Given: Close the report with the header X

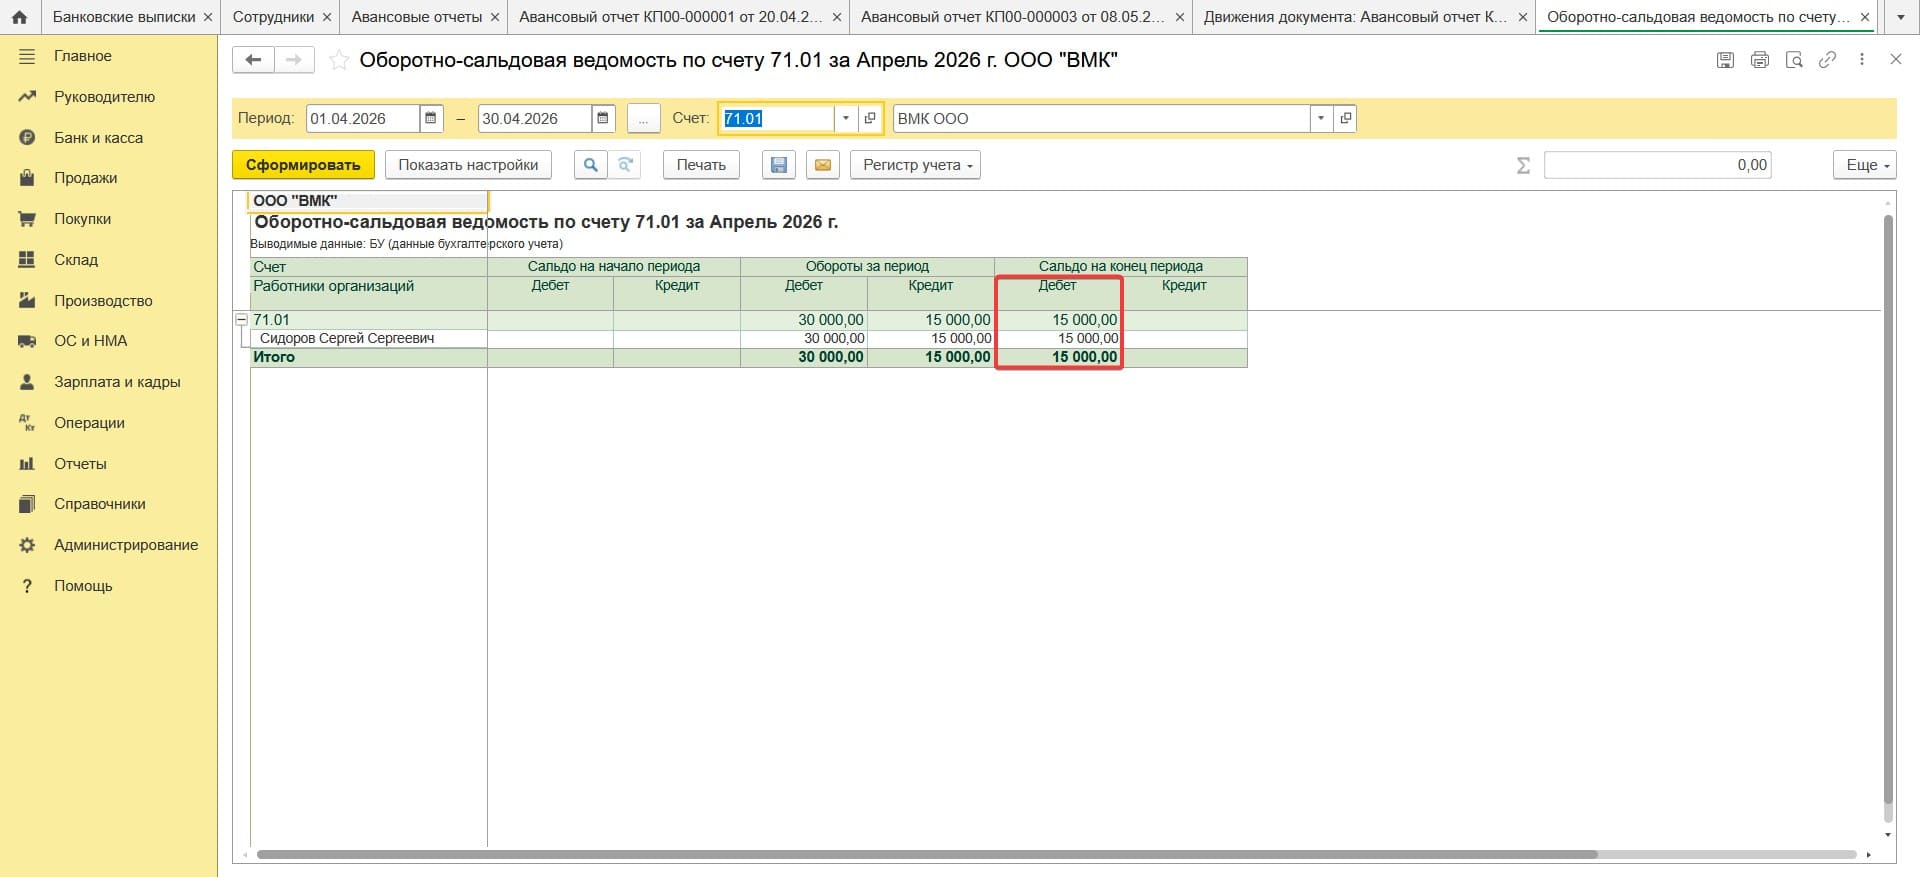Looking at the screenshot, I should click(x=1895, y=59).
